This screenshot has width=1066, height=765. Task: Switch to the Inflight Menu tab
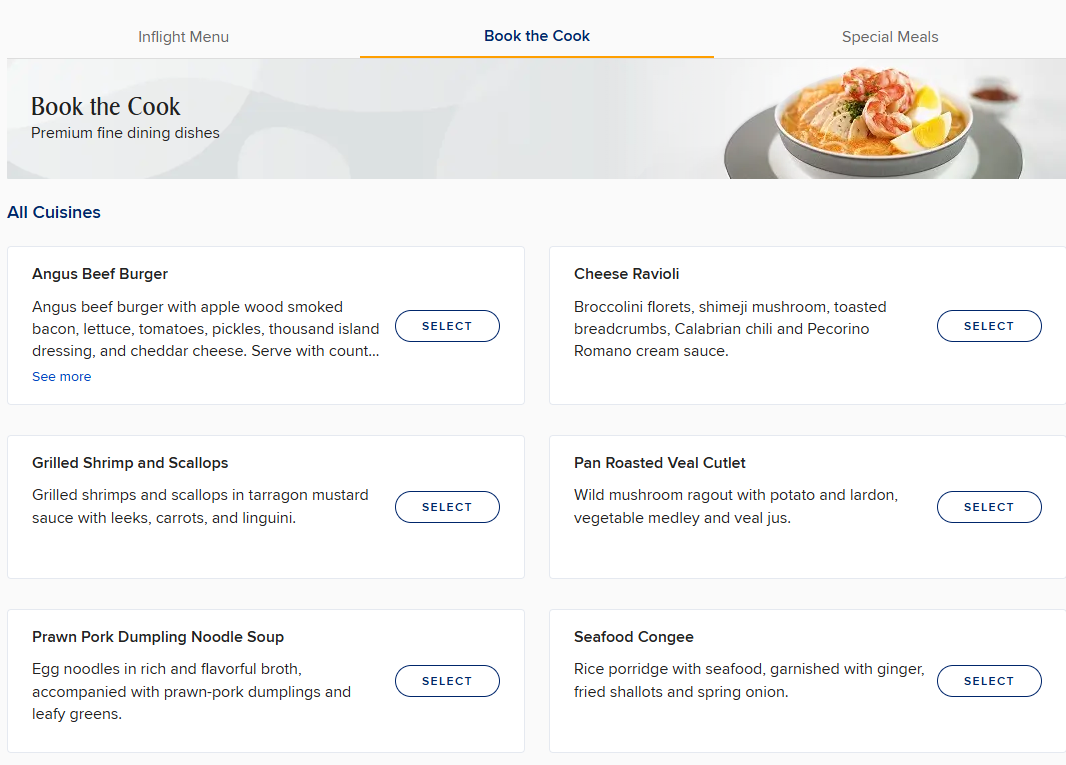click(183, 37)
